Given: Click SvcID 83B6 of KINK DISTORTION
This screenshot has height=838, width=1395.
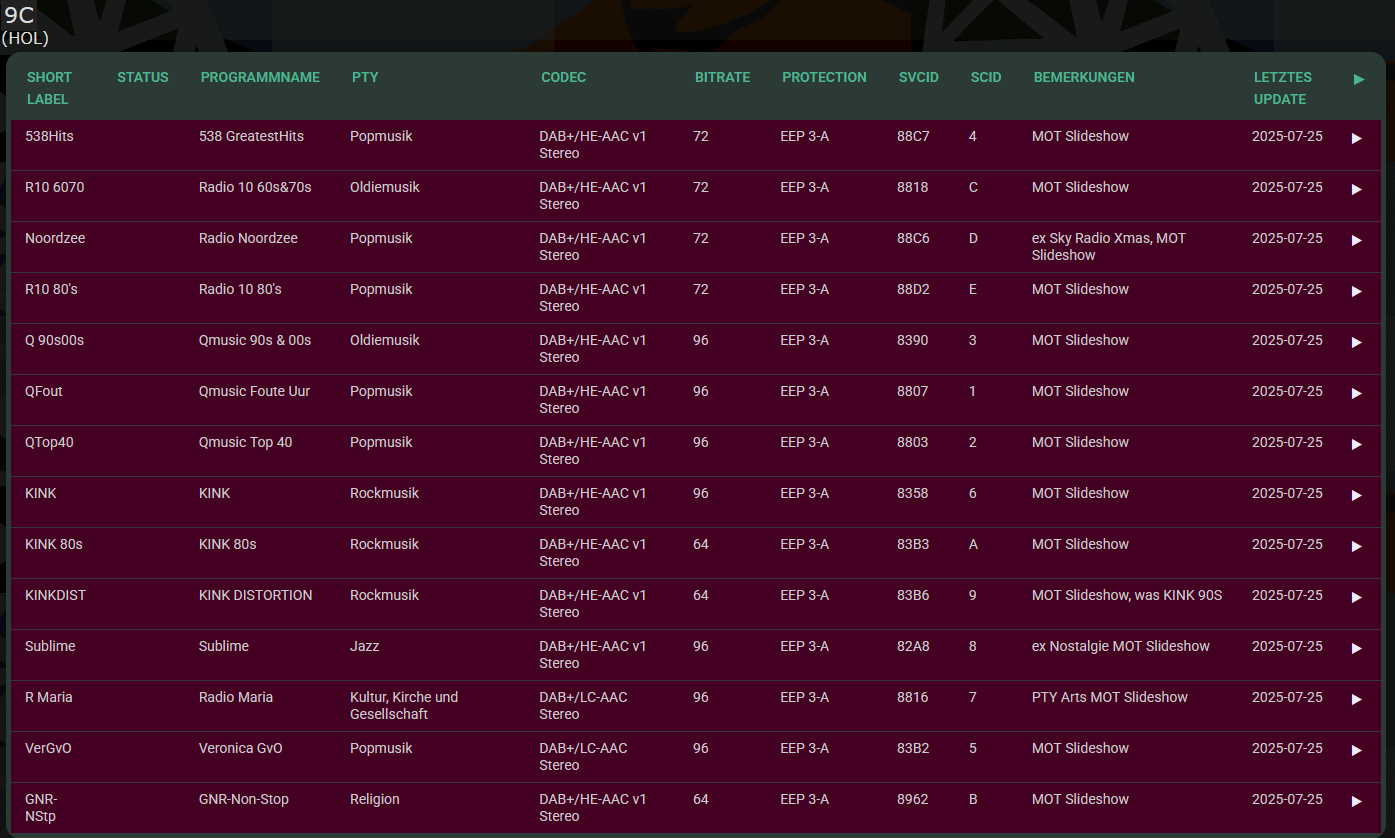Looking at the screenshot, I should coord(913,595).
